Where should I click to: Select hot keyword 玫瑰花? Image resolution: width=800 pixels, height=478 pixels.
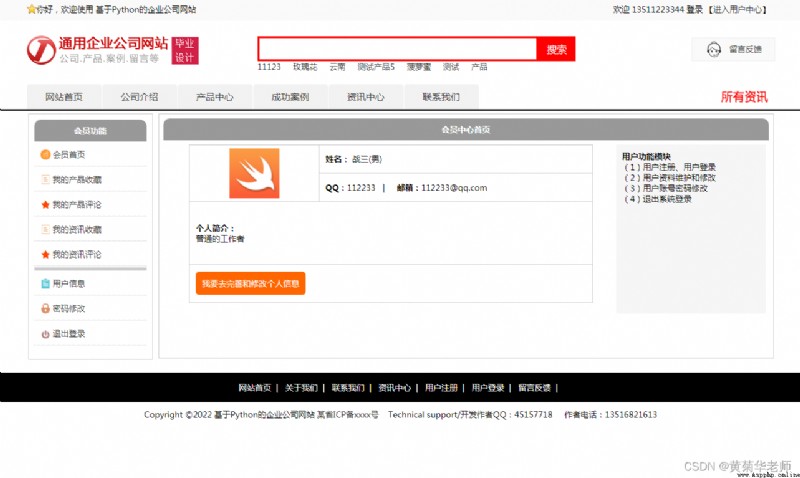click(305, 67)
